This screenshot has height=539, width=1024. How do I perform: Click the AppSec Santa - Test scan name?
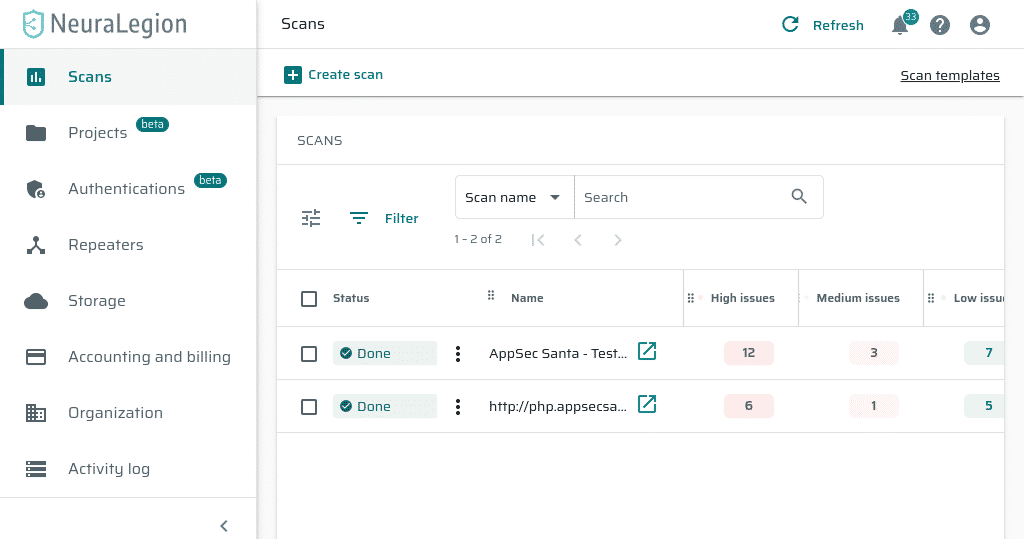click(x=558, y=353)
